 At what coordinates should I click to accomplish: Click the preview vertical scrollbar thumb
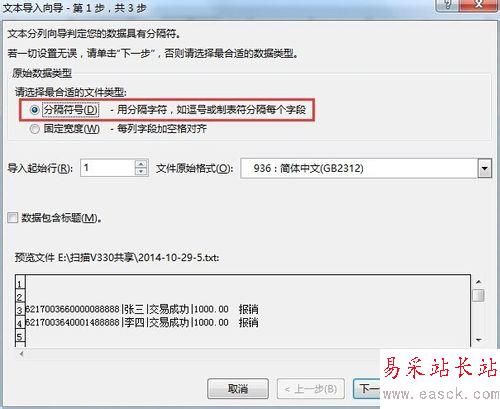tap(479, 295)
